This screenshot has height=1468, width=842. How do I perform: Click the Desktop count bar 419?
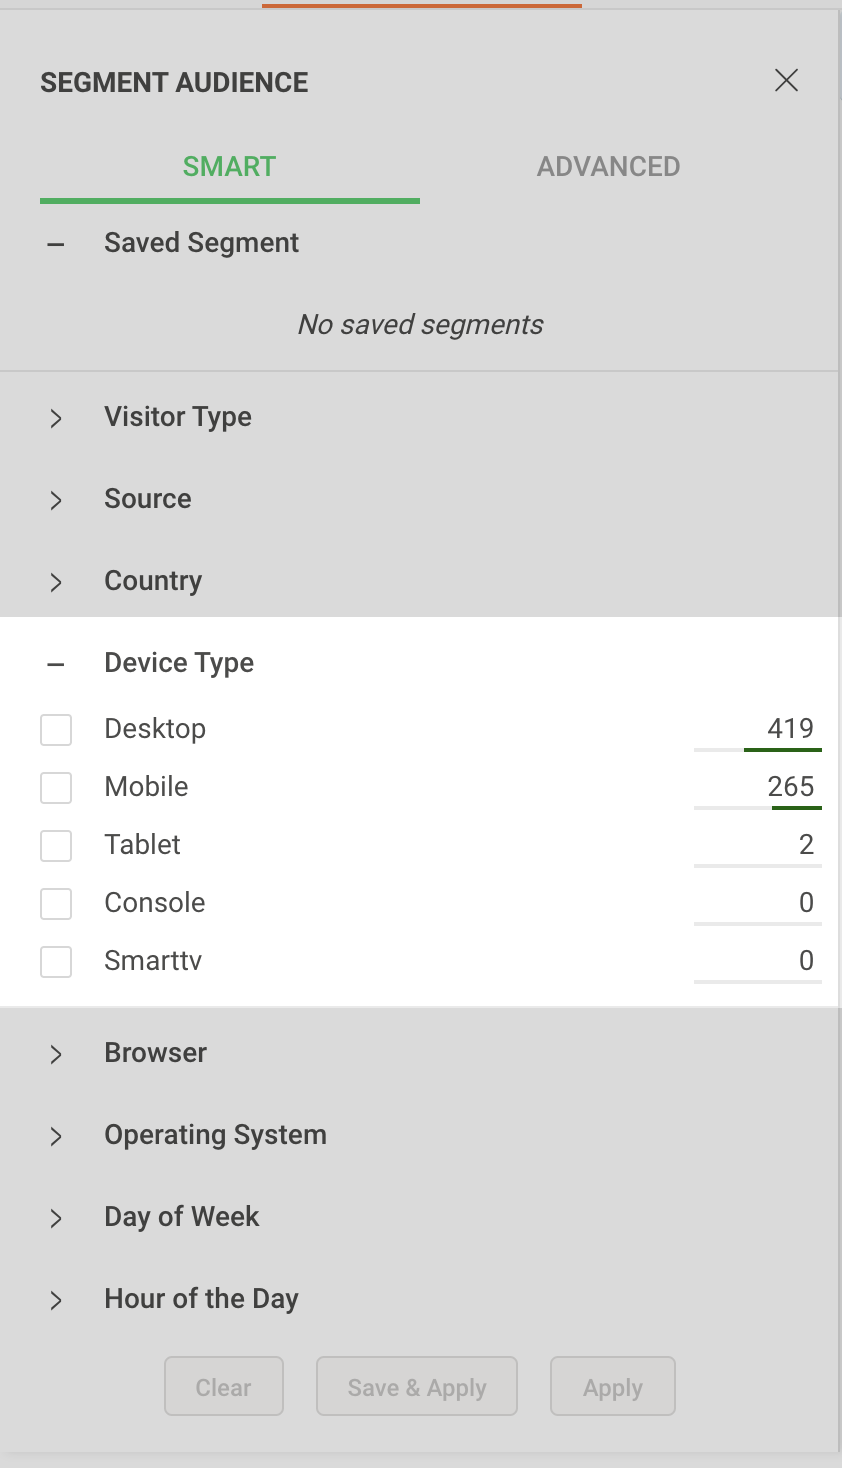point(758,734)
